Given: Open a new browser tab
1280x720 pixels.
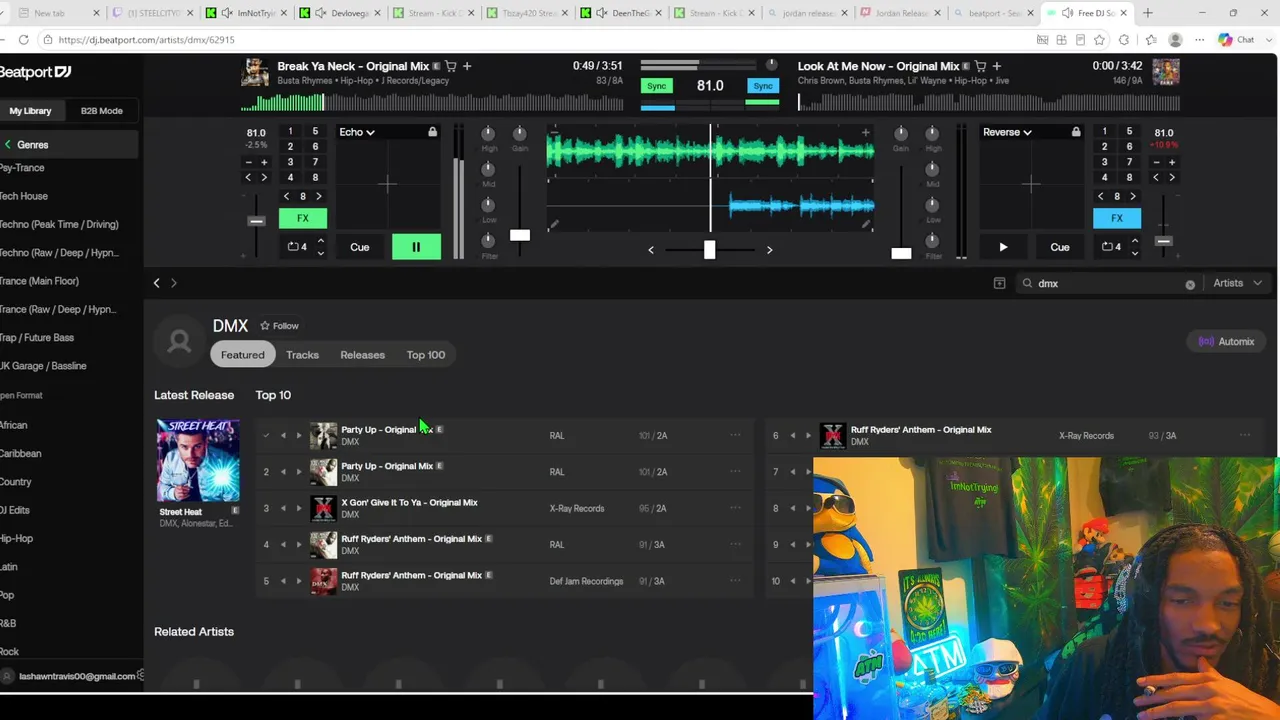Looking at the screenshot, I should 1148,13.
